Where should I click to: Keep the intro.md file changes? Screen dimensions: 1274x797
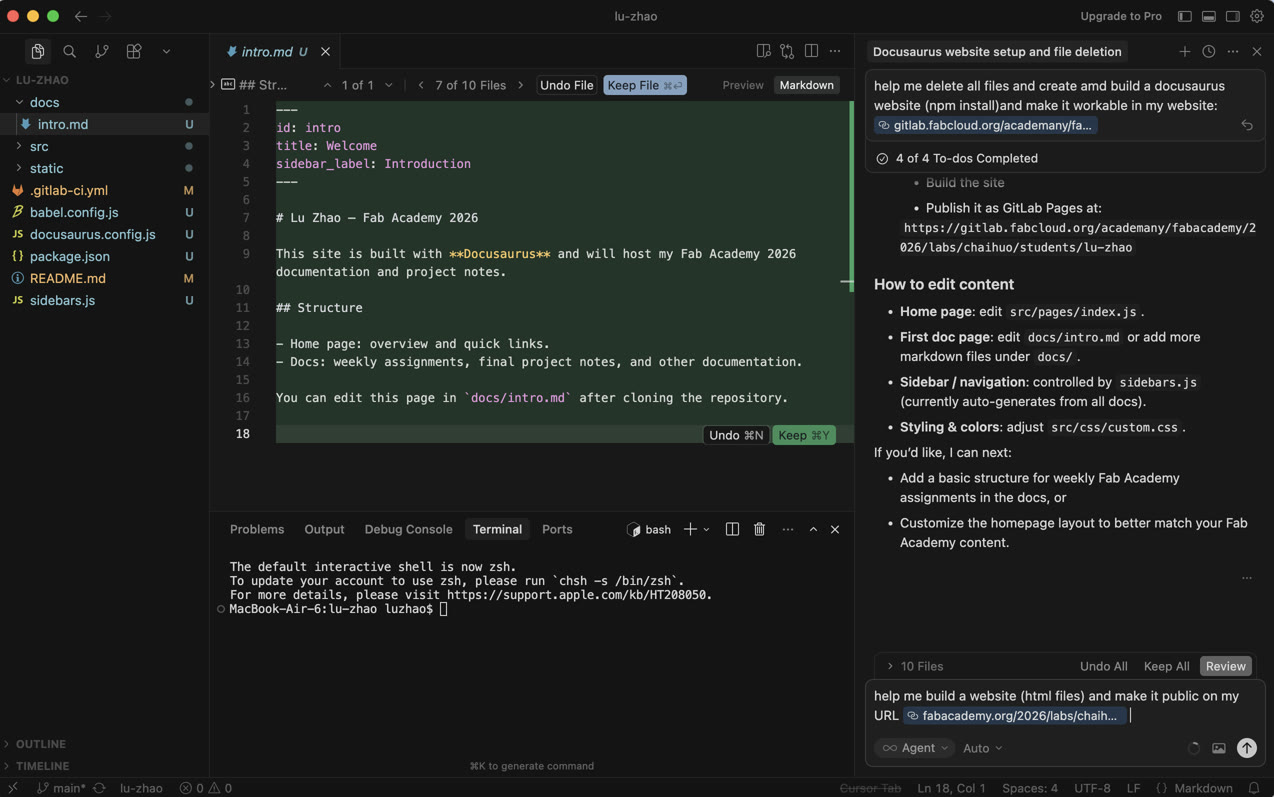click(x=644, y=85)
